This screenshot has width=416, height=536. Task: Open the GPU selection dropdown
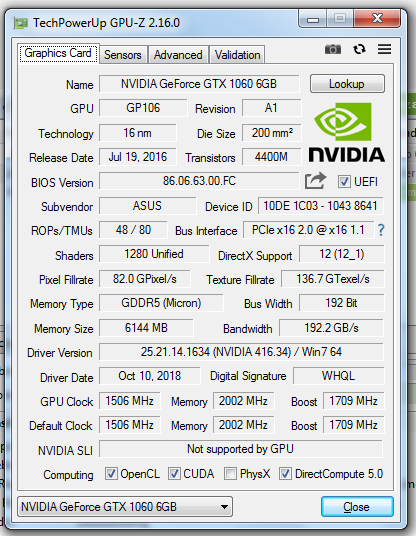tap(125, 507)
